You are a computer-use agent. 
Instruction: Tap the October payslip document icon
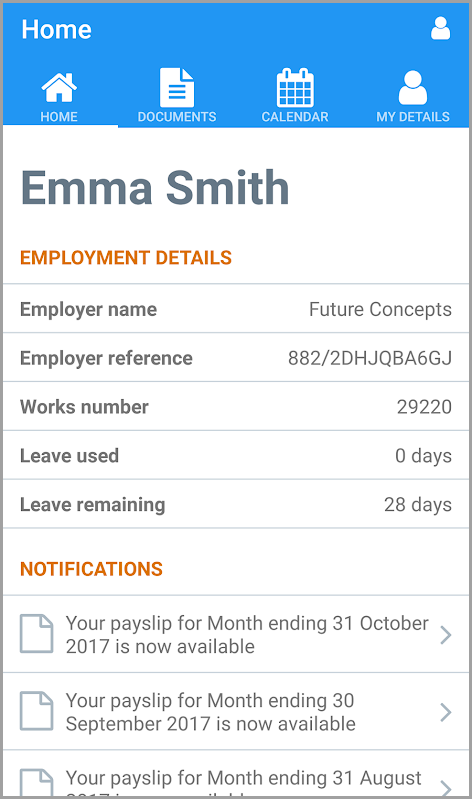[36, 634]
